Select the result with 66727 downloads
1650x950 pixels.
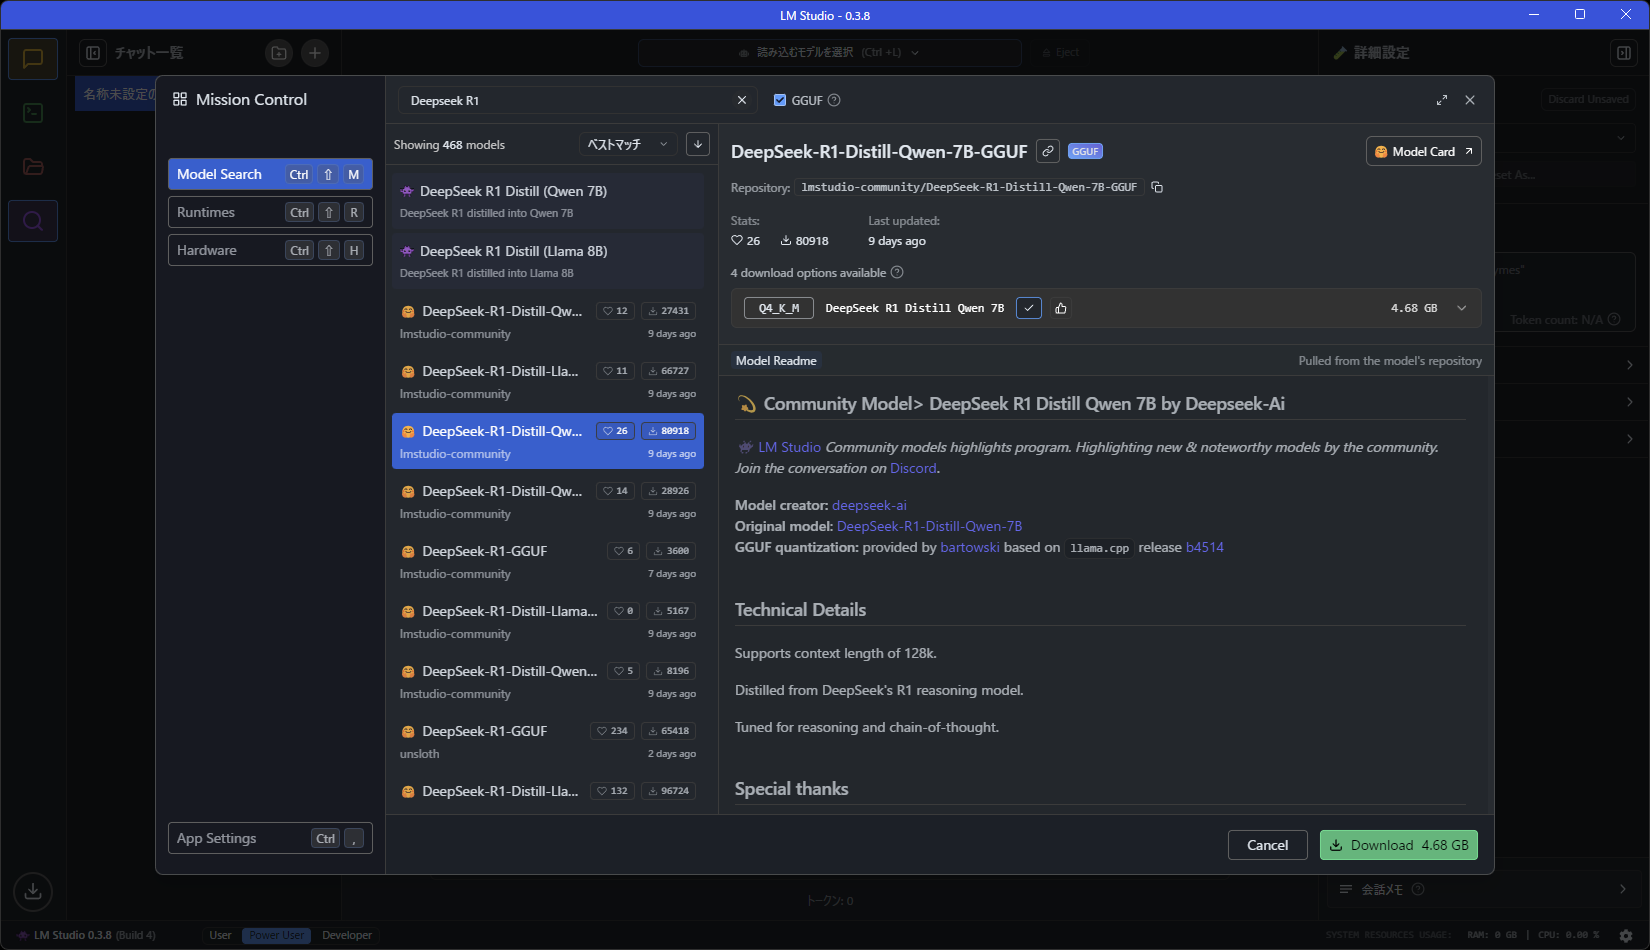coord(548,381)
